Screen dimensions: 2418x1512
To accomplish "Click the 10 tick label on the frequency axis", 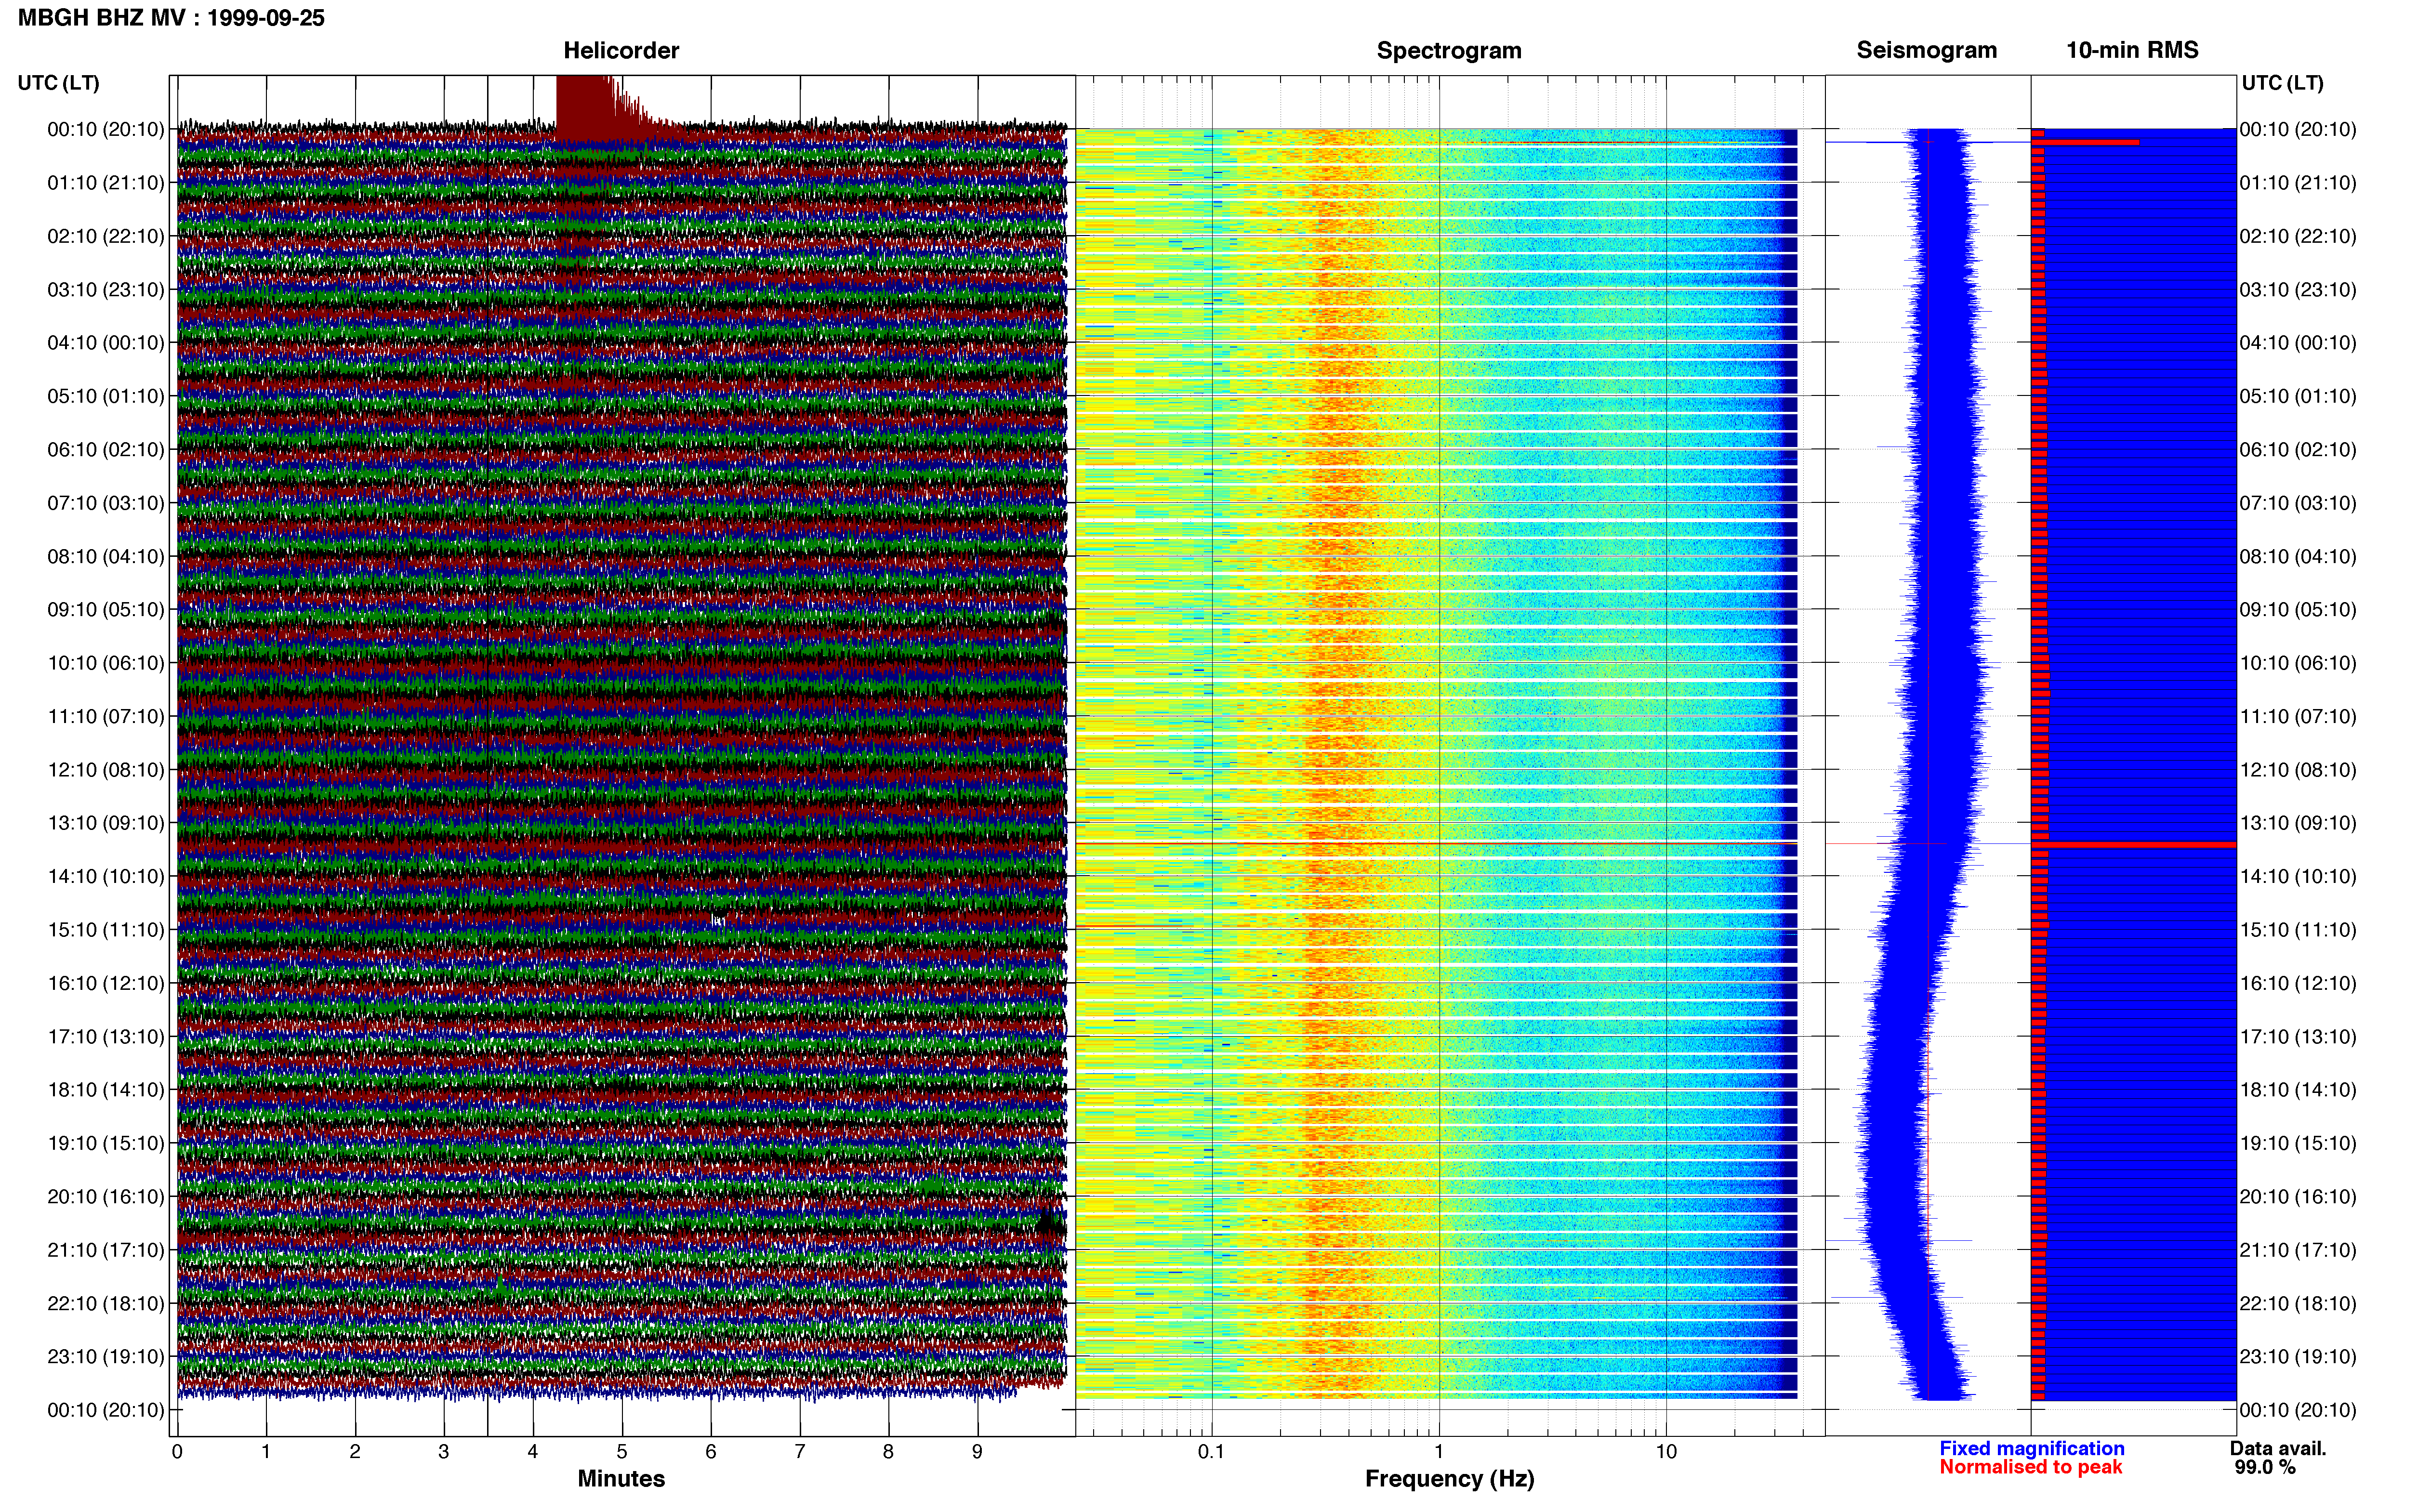I will click(x=1666, y=1452).
